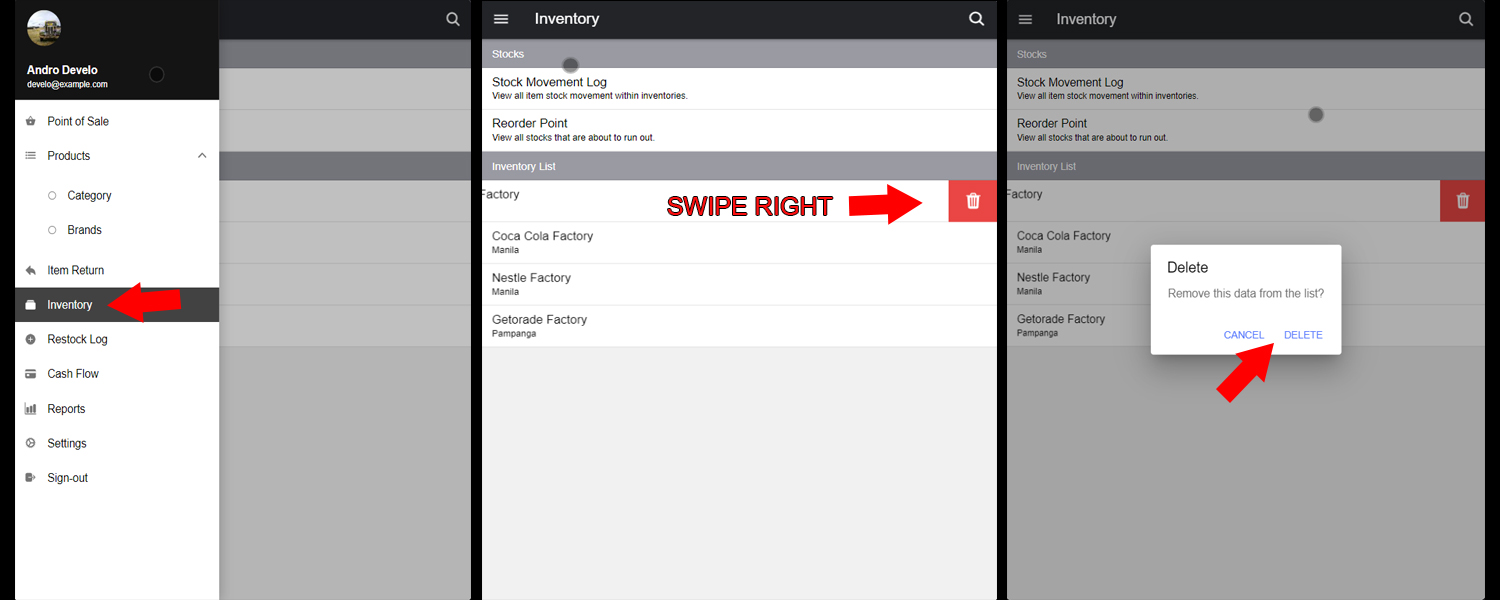Open hamburger menu in the undimmed Inventory header
The image size is (1500, 600).
pos(502,19)
